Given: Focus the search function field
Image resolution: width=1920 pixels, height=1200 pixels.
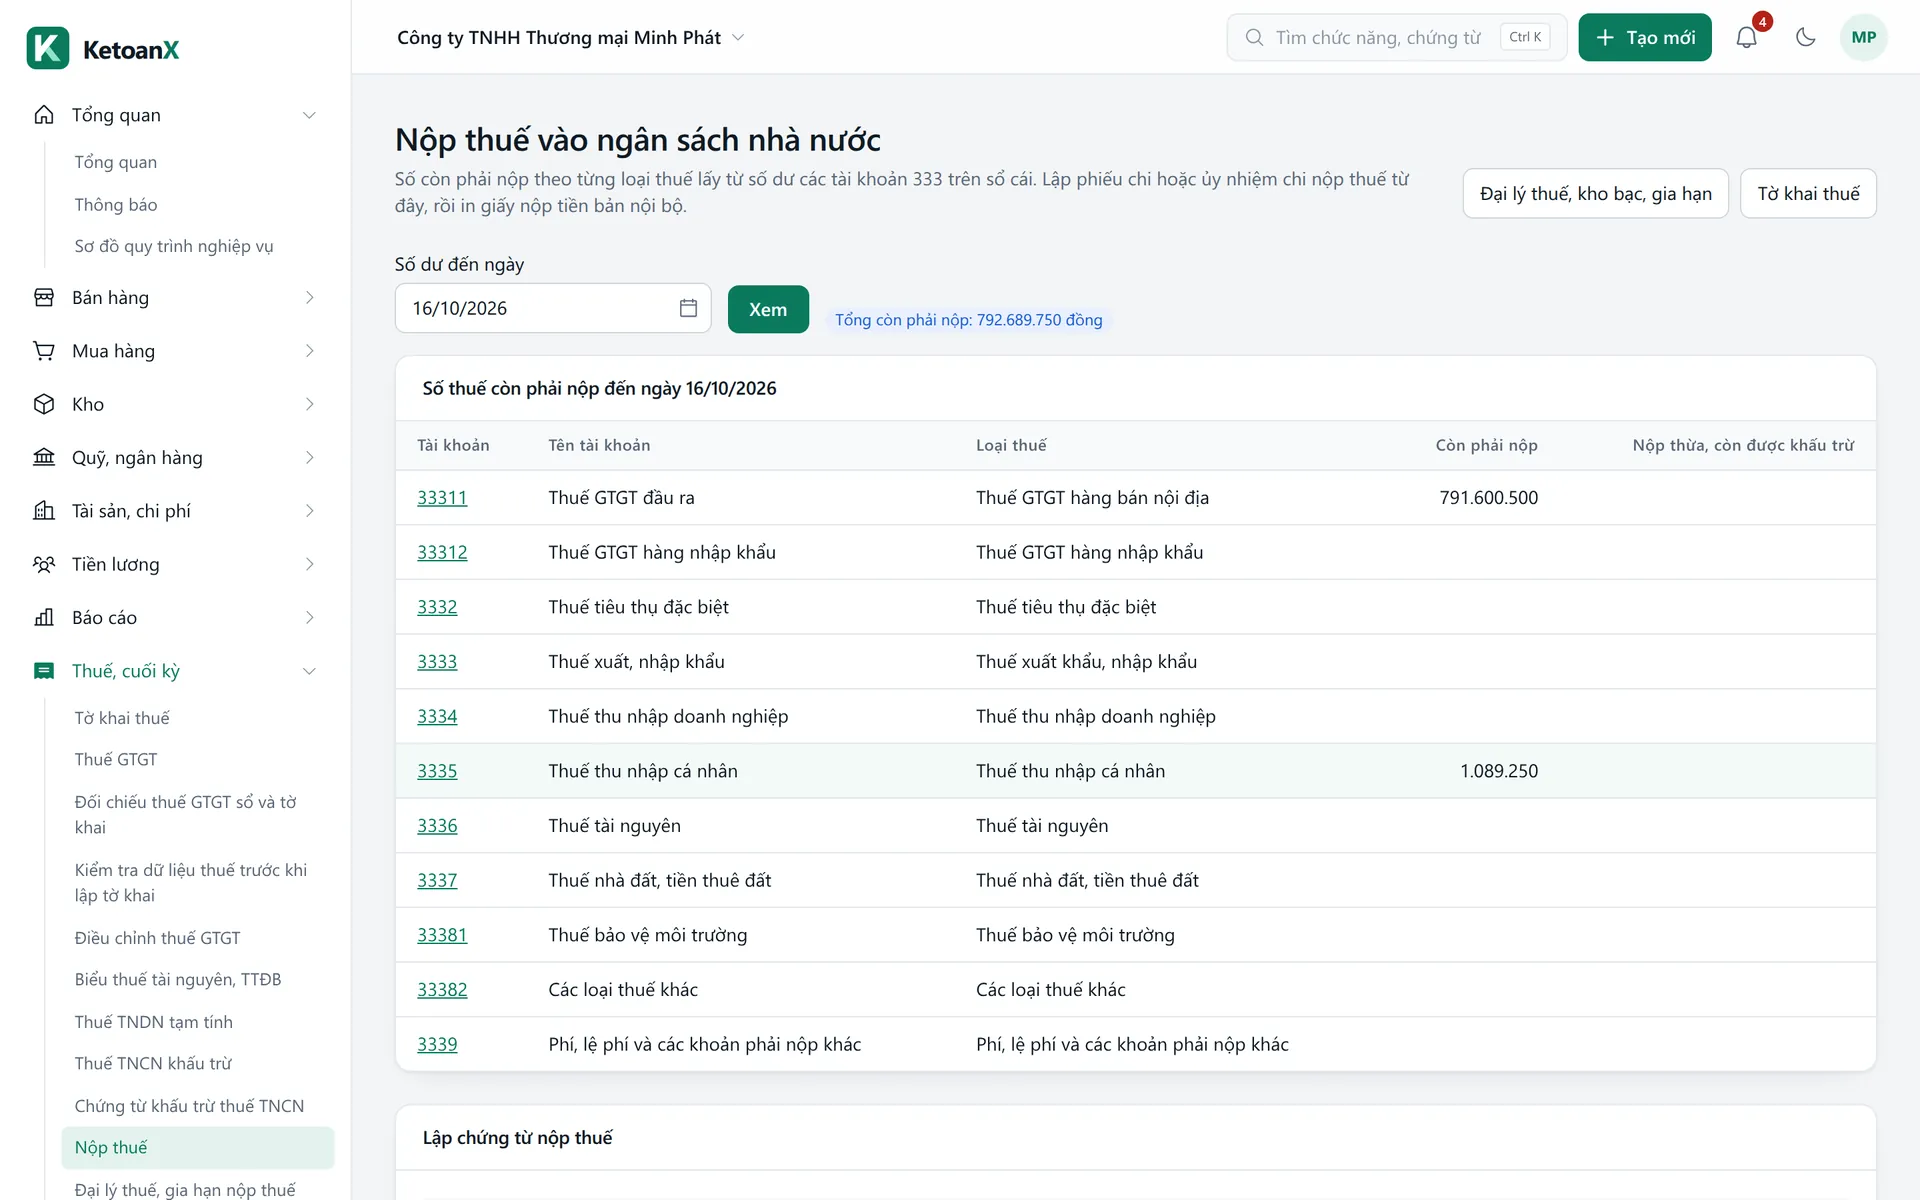Looking at the screenshot, I should pos(1396,37).
